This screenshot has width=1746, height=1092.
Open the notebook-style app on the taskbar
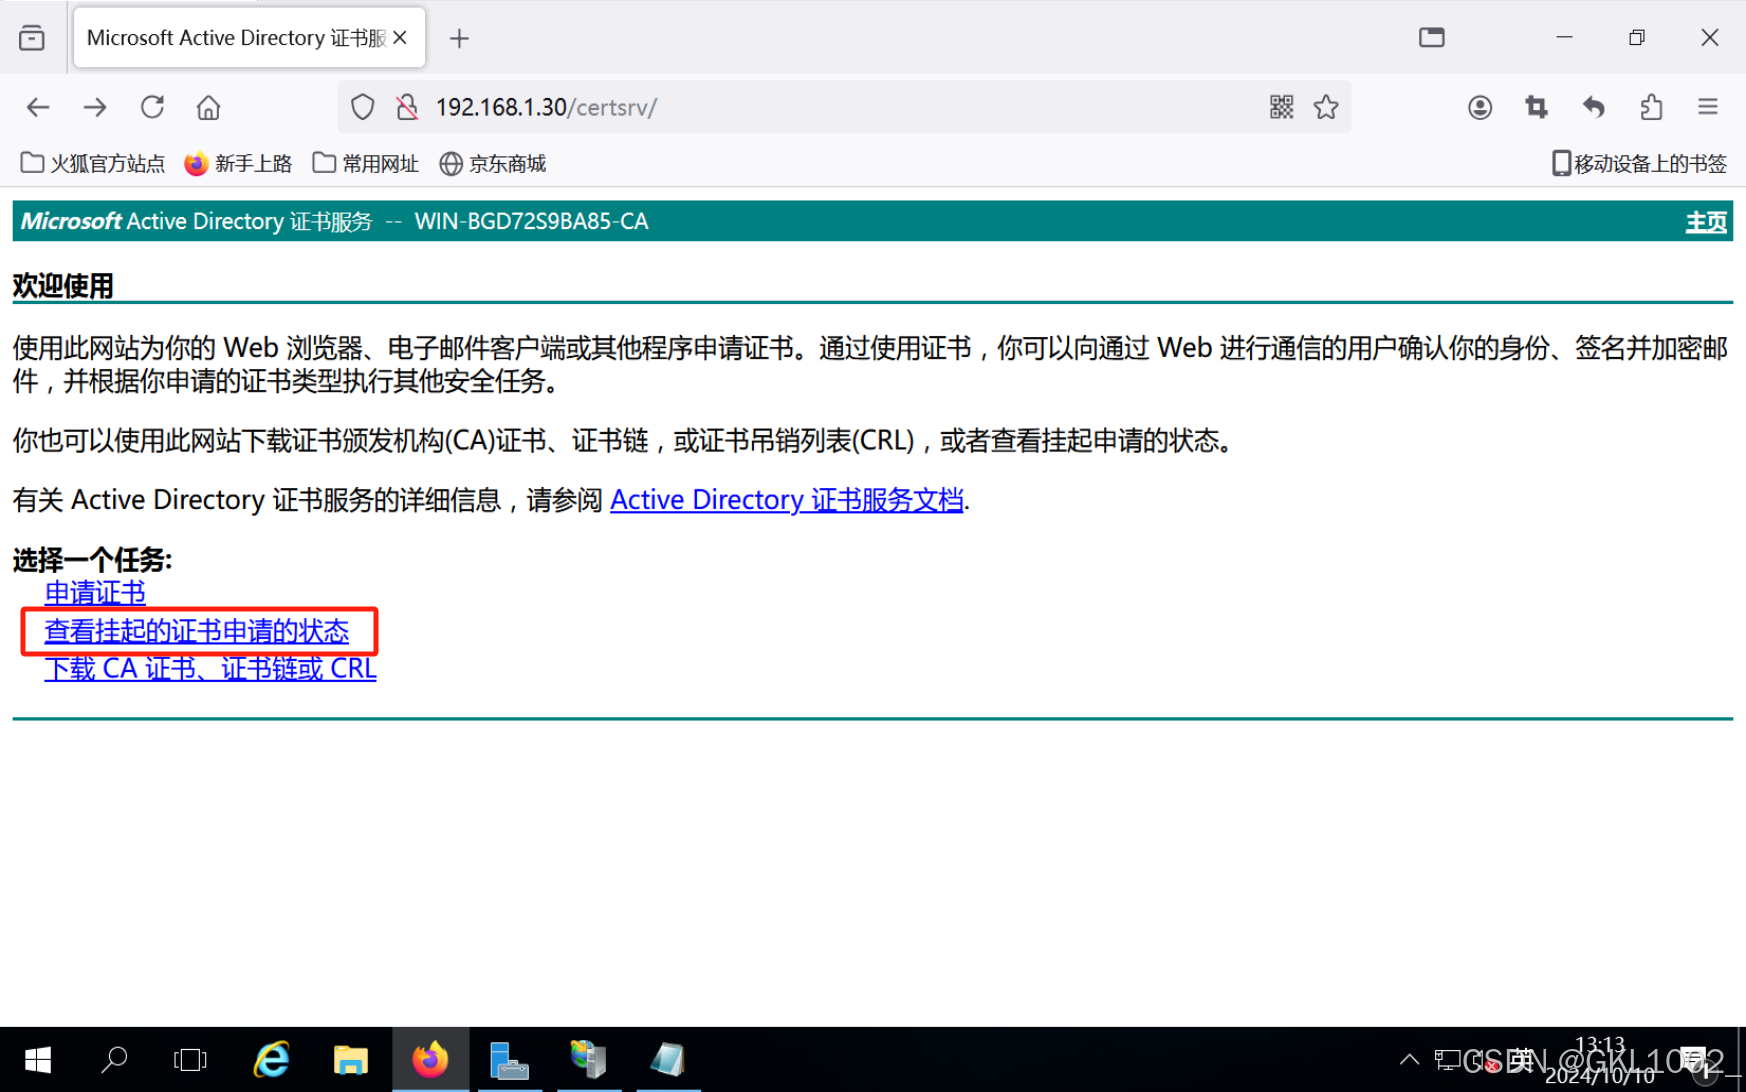click(x=667, y=1060)
